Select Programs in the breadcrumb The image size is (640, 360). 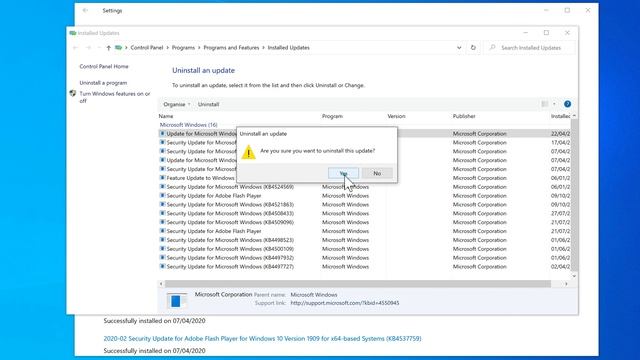pos(183,48)
